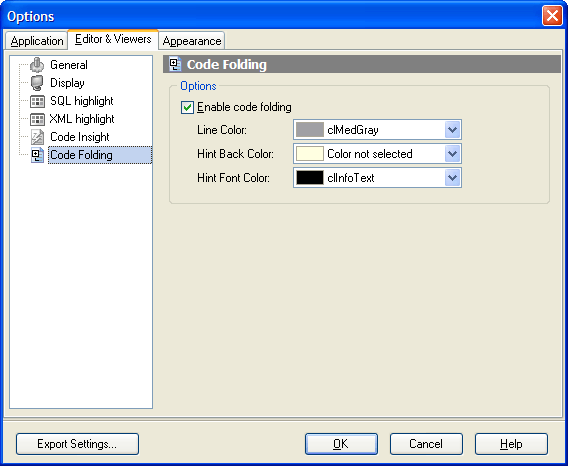Click the SQL highlight grid icon
Viewport: 568px width, 466px height.
(x=37, y=101)
